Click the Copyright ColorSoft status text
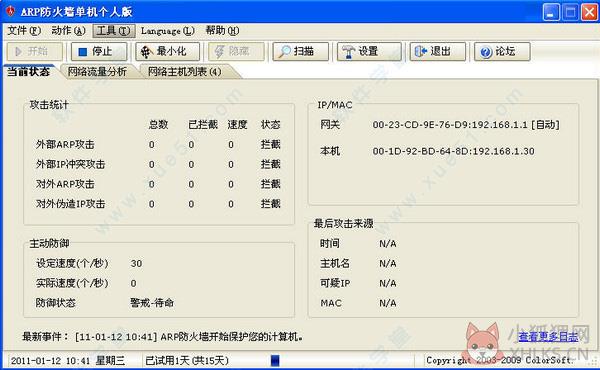 click(x=499, y=360)
